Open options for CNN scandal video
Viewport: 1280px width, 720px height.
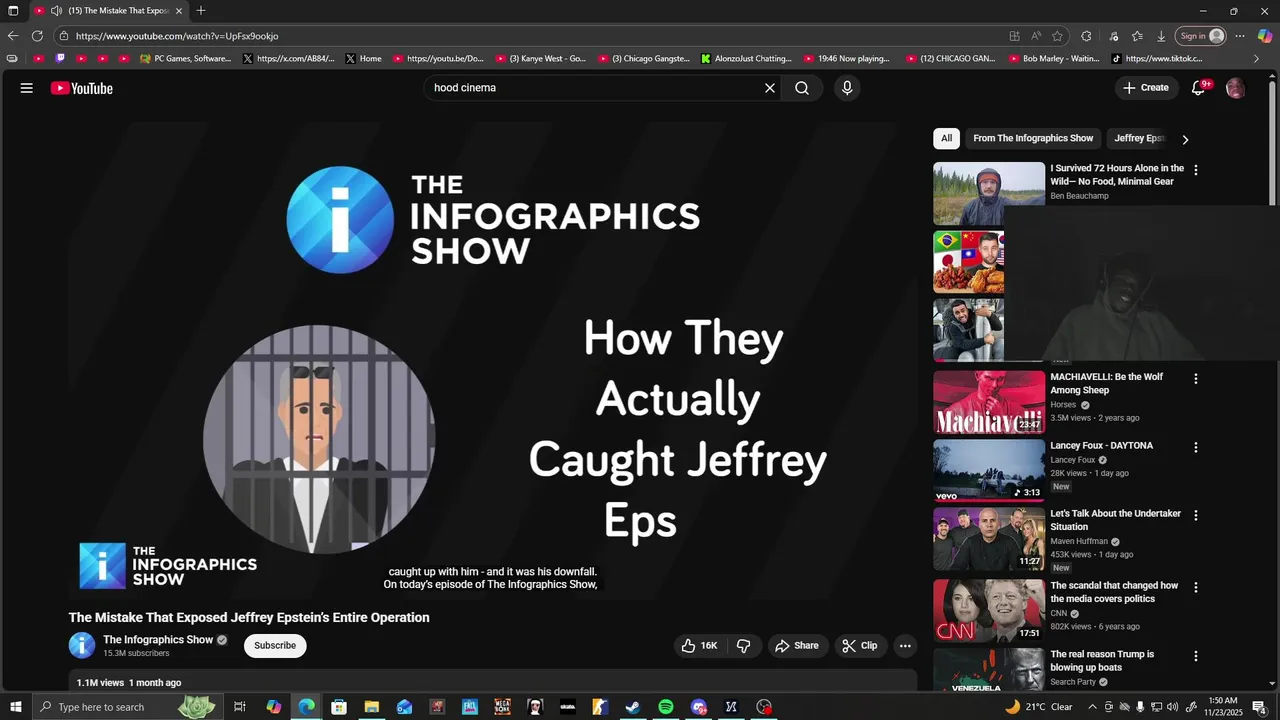(x=1195, y=587)
